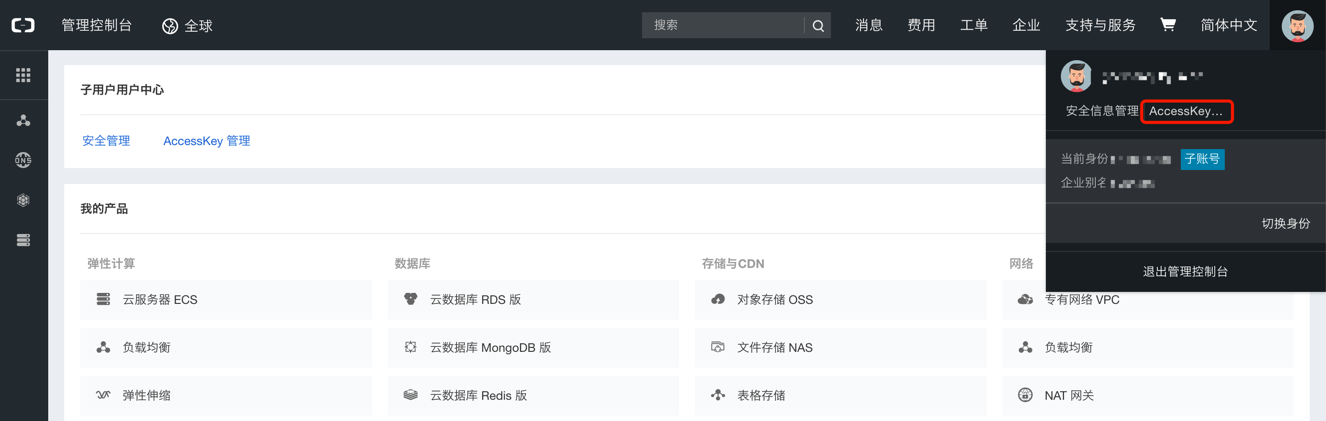Click inside the 搜索 search field
The image size is (1326, 421).
(724, 25)
